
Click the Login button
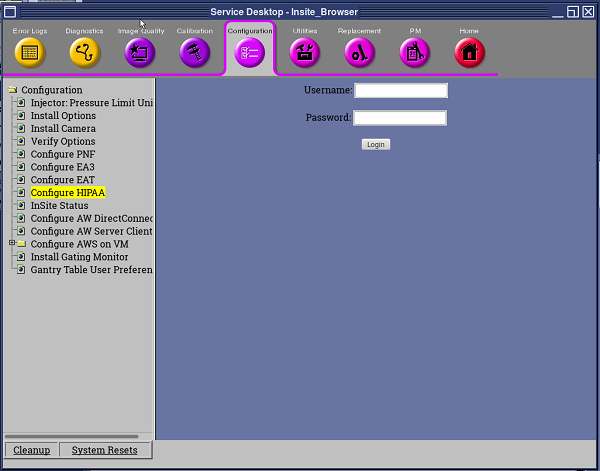[x=376, y=144]
